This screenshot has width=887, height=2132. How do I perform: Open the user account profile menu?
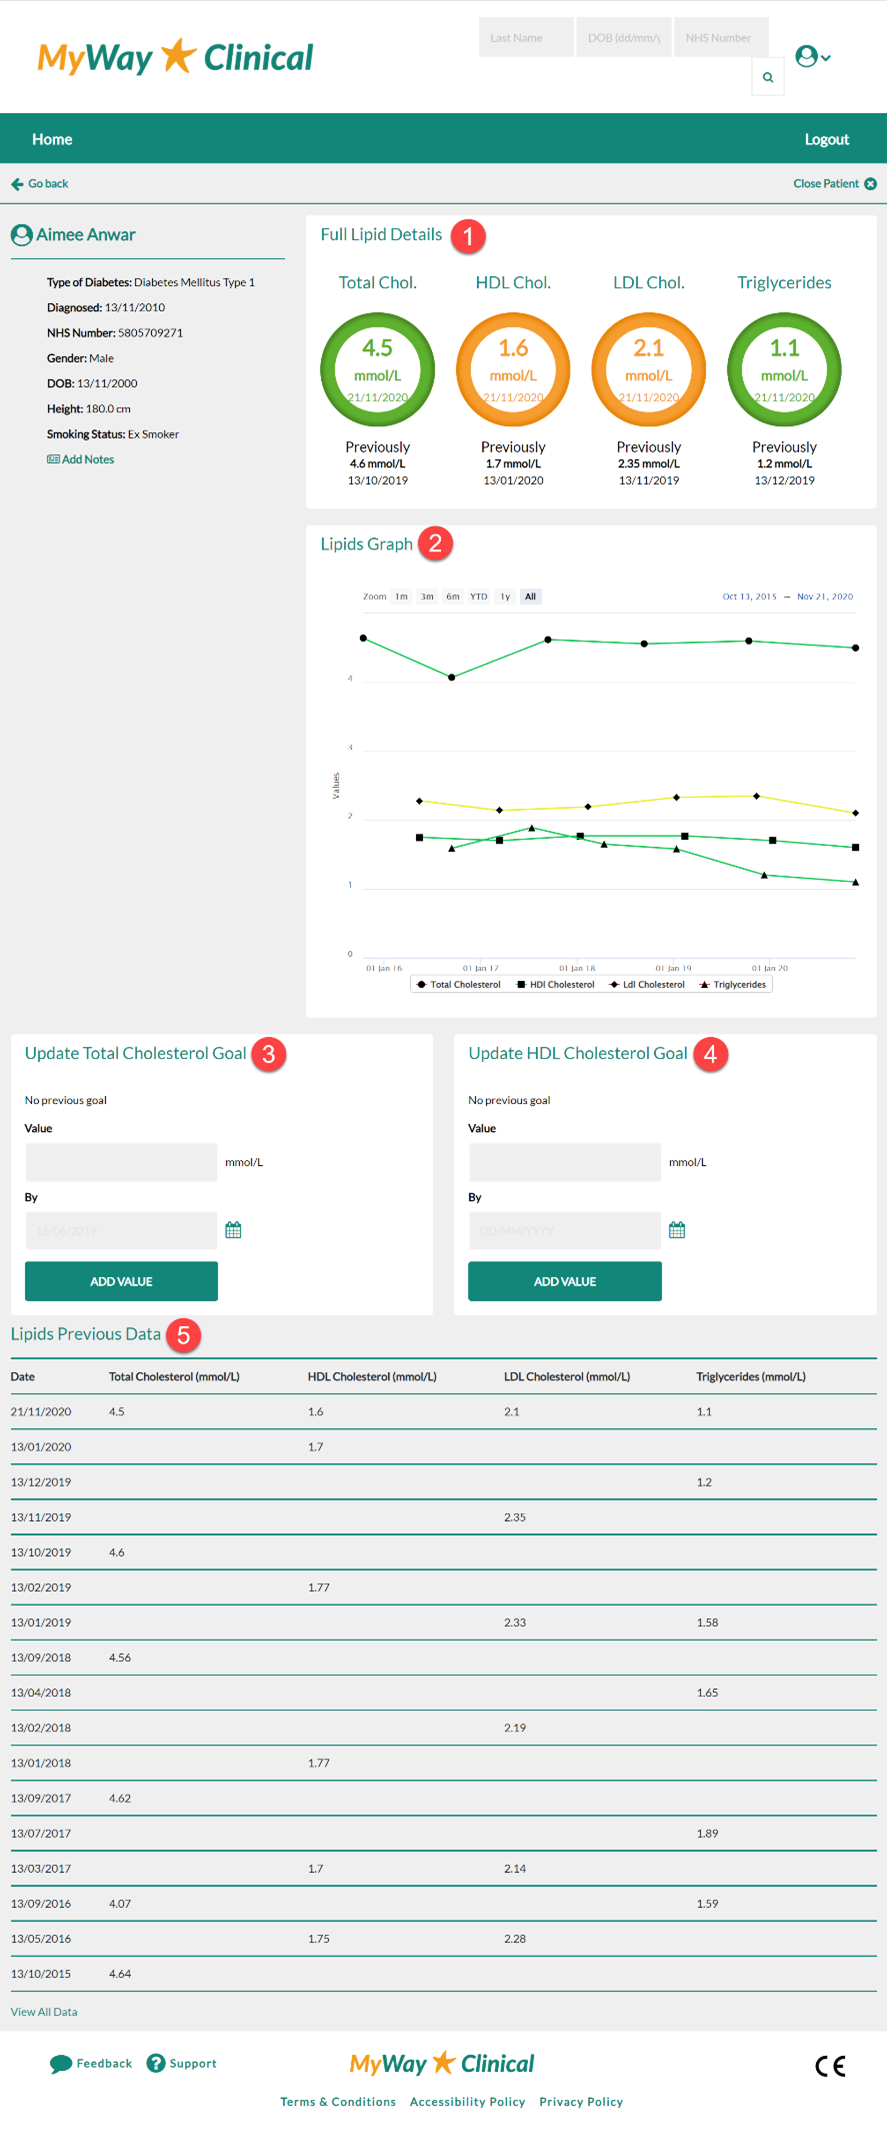(x=811, y=57)
